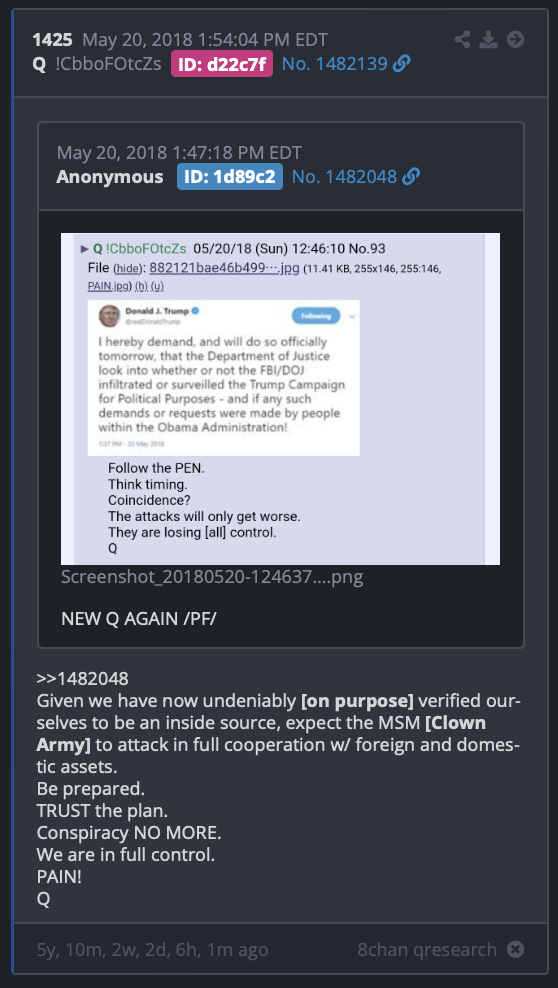Click the circled X icon next to 8chan qresearch
This screenshot has height=988, width=558.
pos(515,949)
